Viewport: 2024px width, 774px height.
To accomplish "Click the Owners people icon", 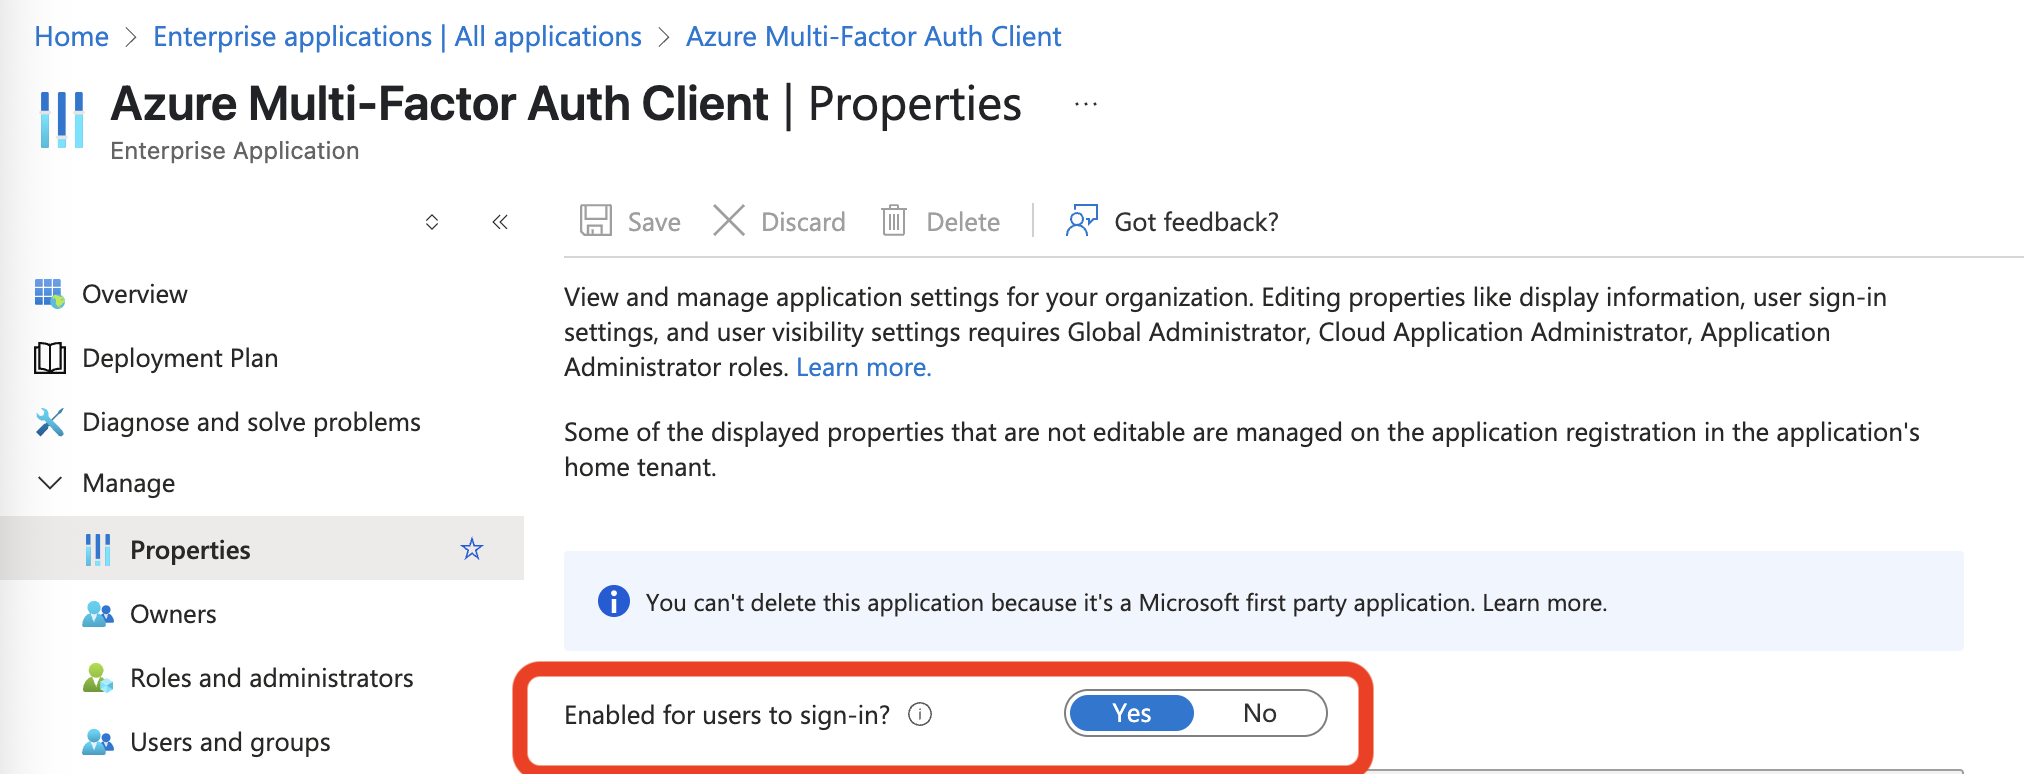I will pos(98,614).
